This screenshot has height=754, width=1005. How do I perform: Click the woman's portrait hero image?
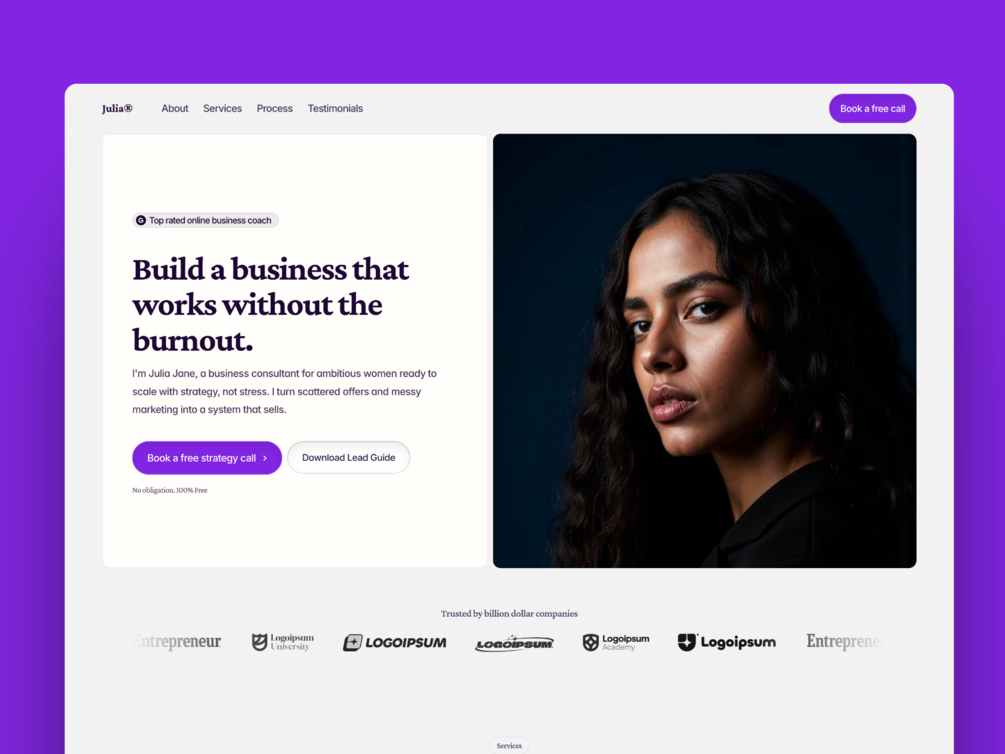coord(704,351)
